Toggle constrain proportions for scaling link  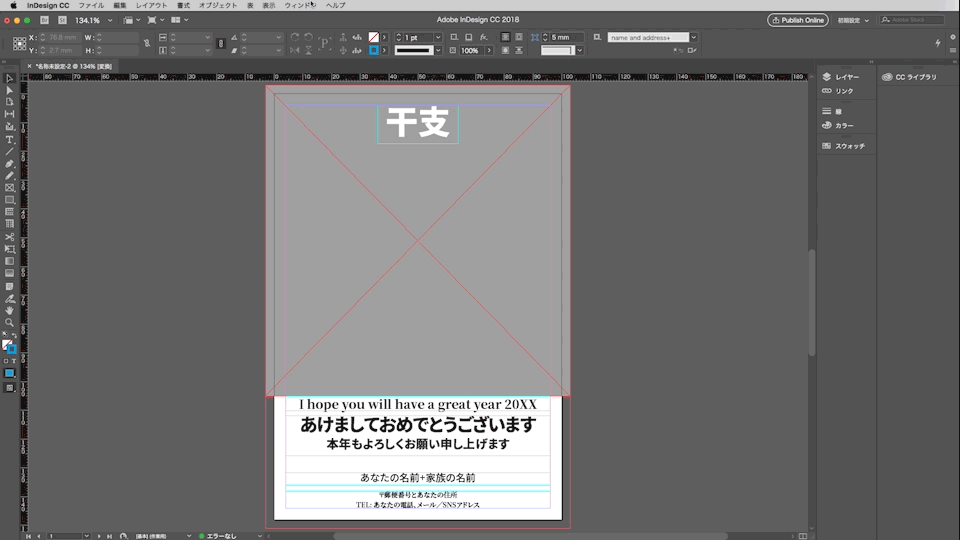[x=220, y=43]
